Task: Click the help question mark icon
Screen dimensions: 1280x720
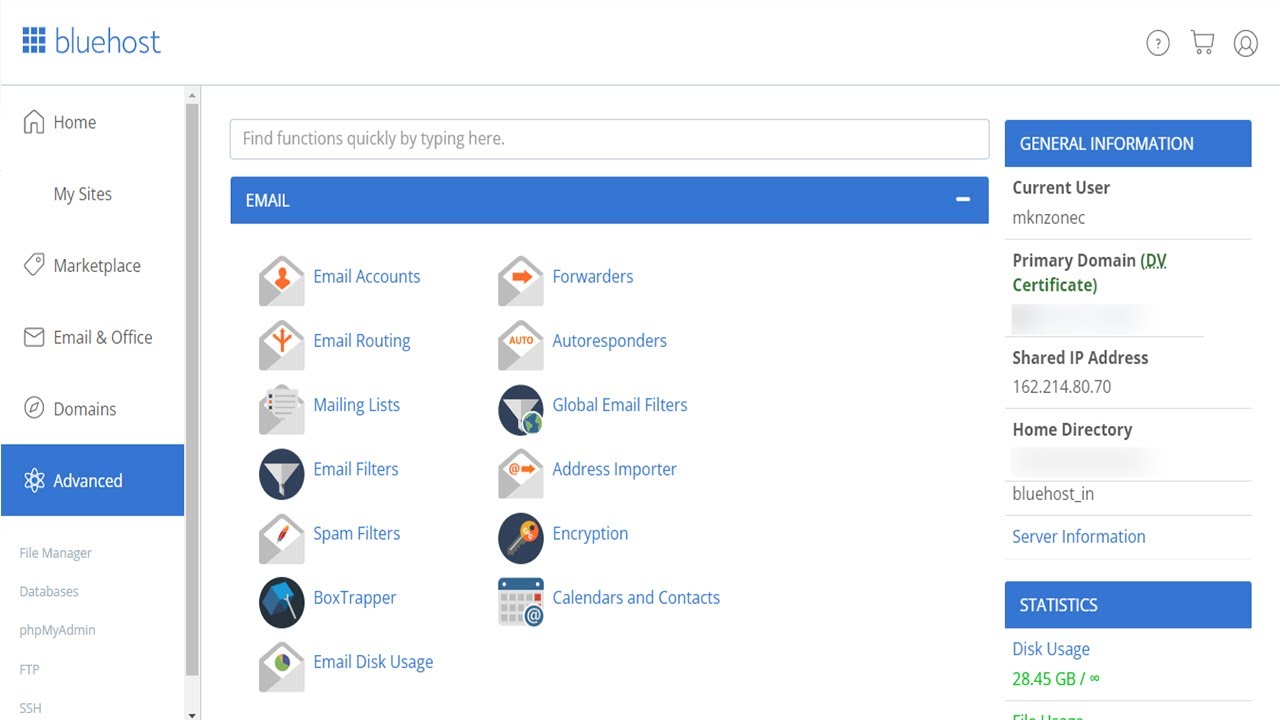Action: point(1158,43)
